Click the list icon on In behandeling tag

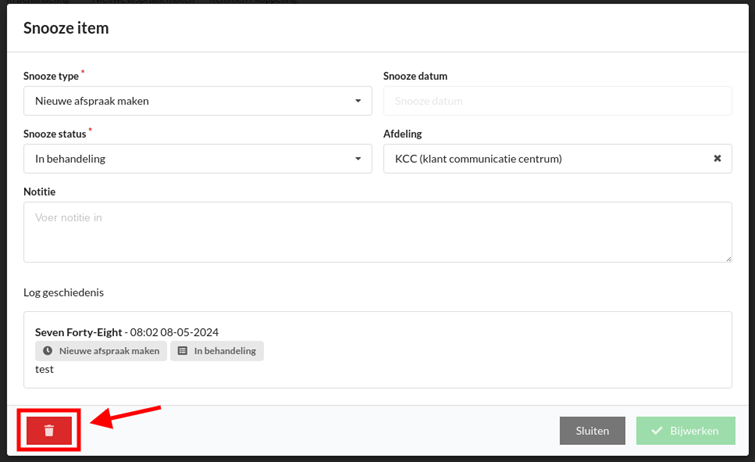(182, 351)
